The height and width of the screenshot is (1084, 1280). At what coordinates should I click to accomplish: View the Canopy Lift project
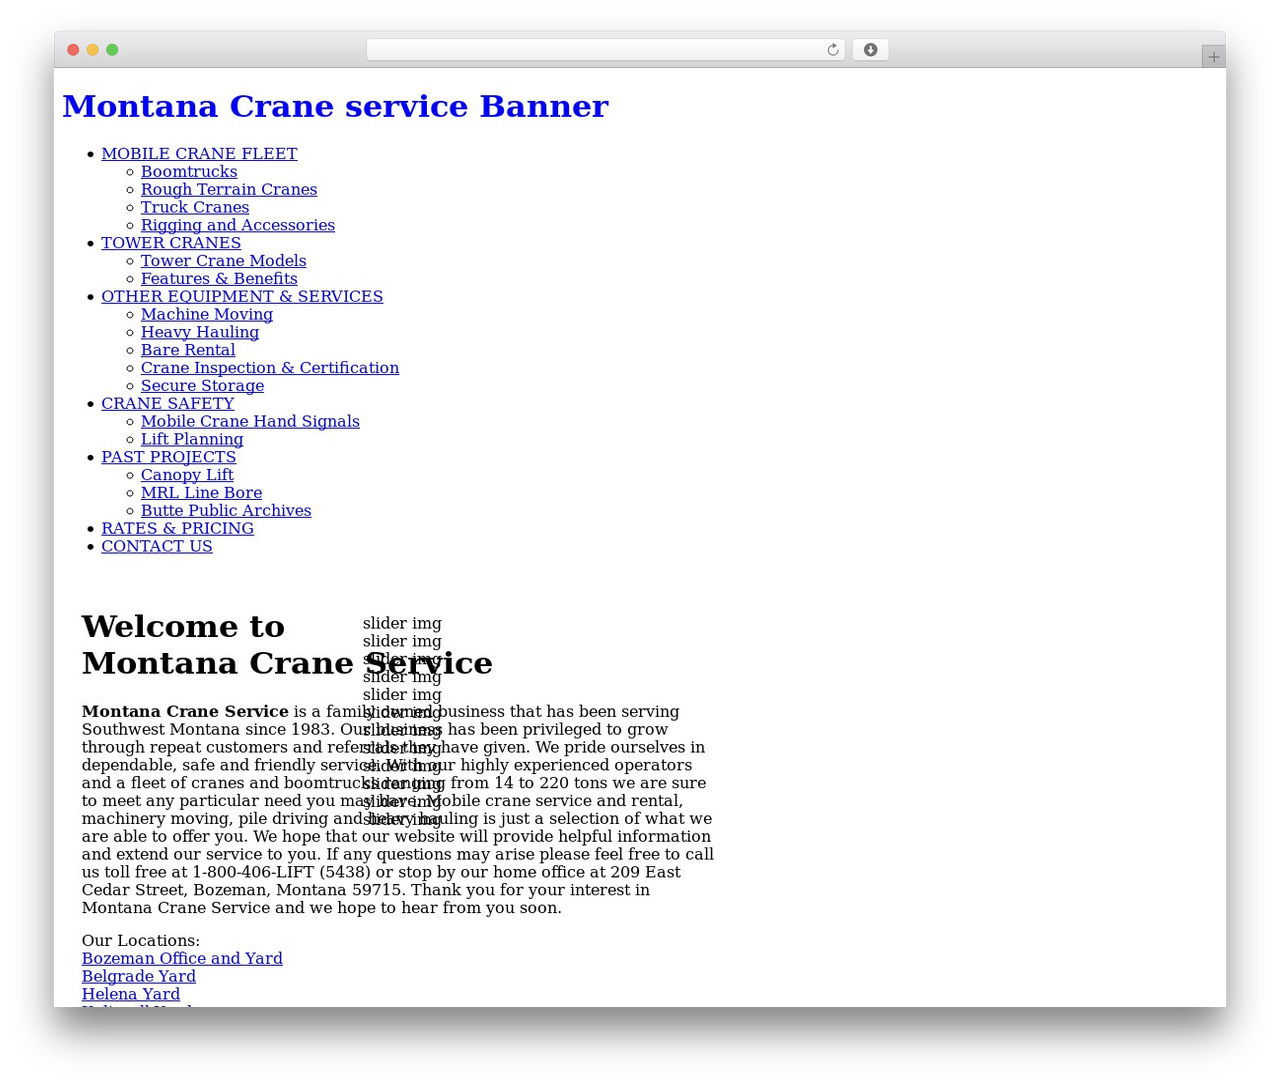point(187,476)
